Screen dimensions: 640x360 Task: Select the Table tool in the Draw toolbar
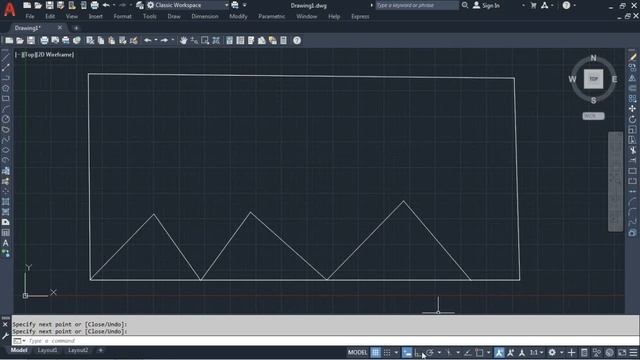pyautogui.click(x=5, y=233)
